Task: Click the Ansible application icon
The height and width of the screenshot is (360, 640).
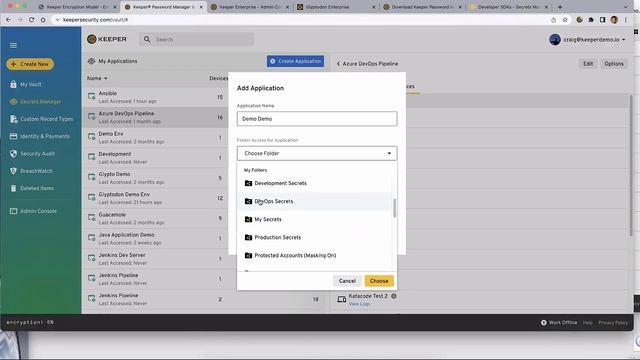Action: tap(91, 97)
